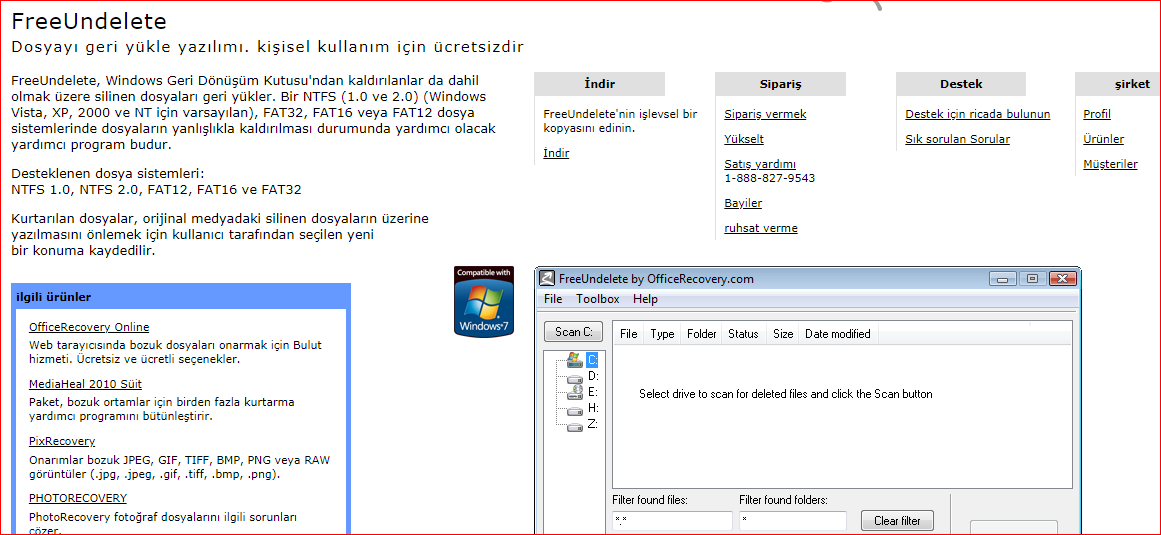The height and width of the screenshot is (535, 1161).
Task: Click the FreeUndelete app icon in title bar
Action: 546,279
